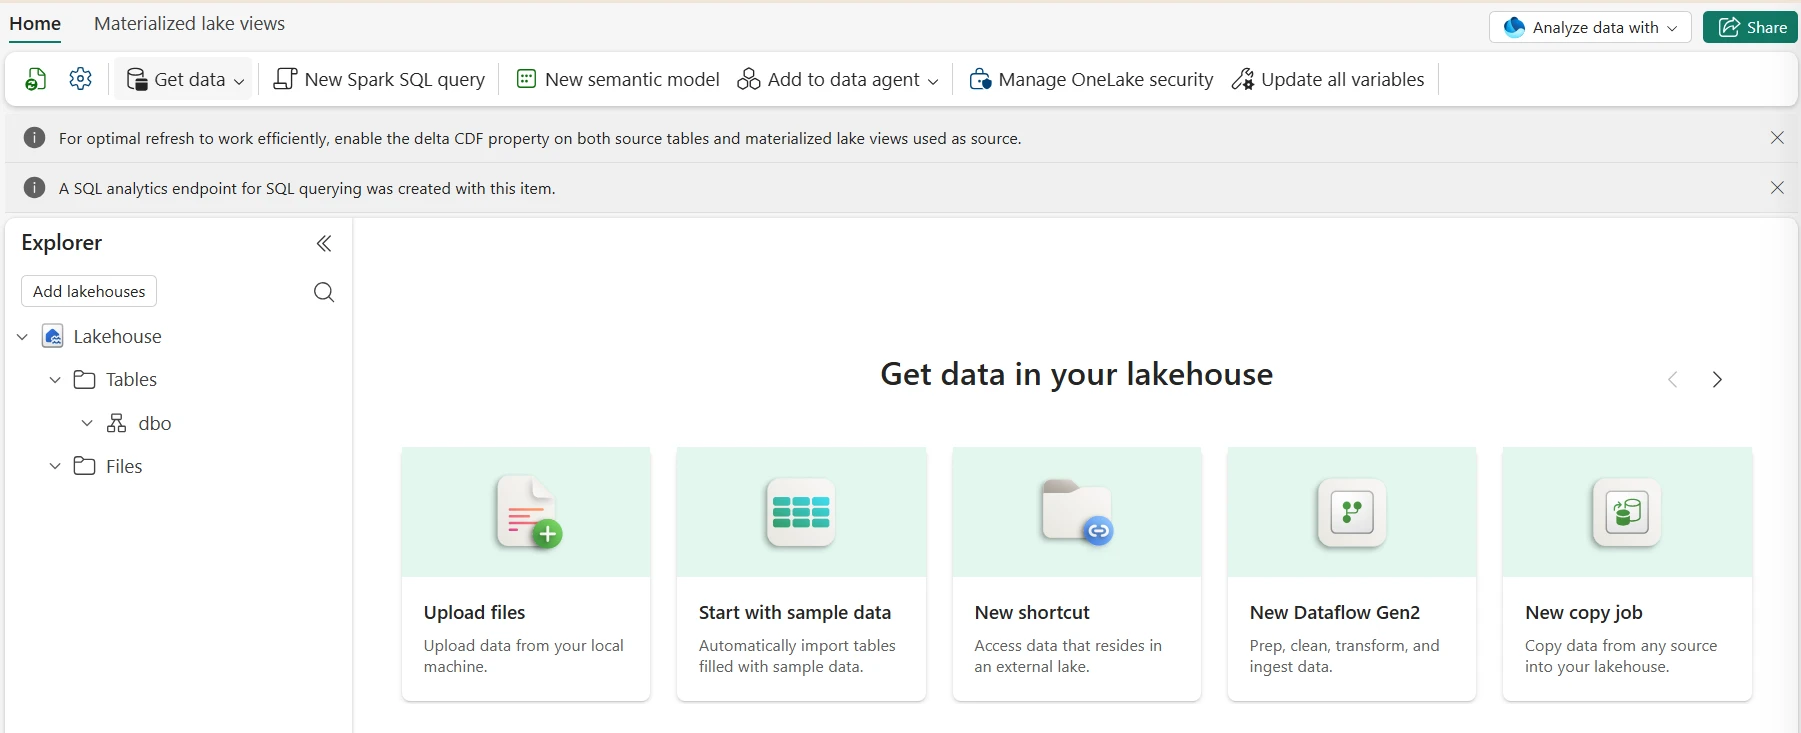Open the Explorer search icon
The image size is (1801, 733).
pyautogui.click(x=324, y=292)
